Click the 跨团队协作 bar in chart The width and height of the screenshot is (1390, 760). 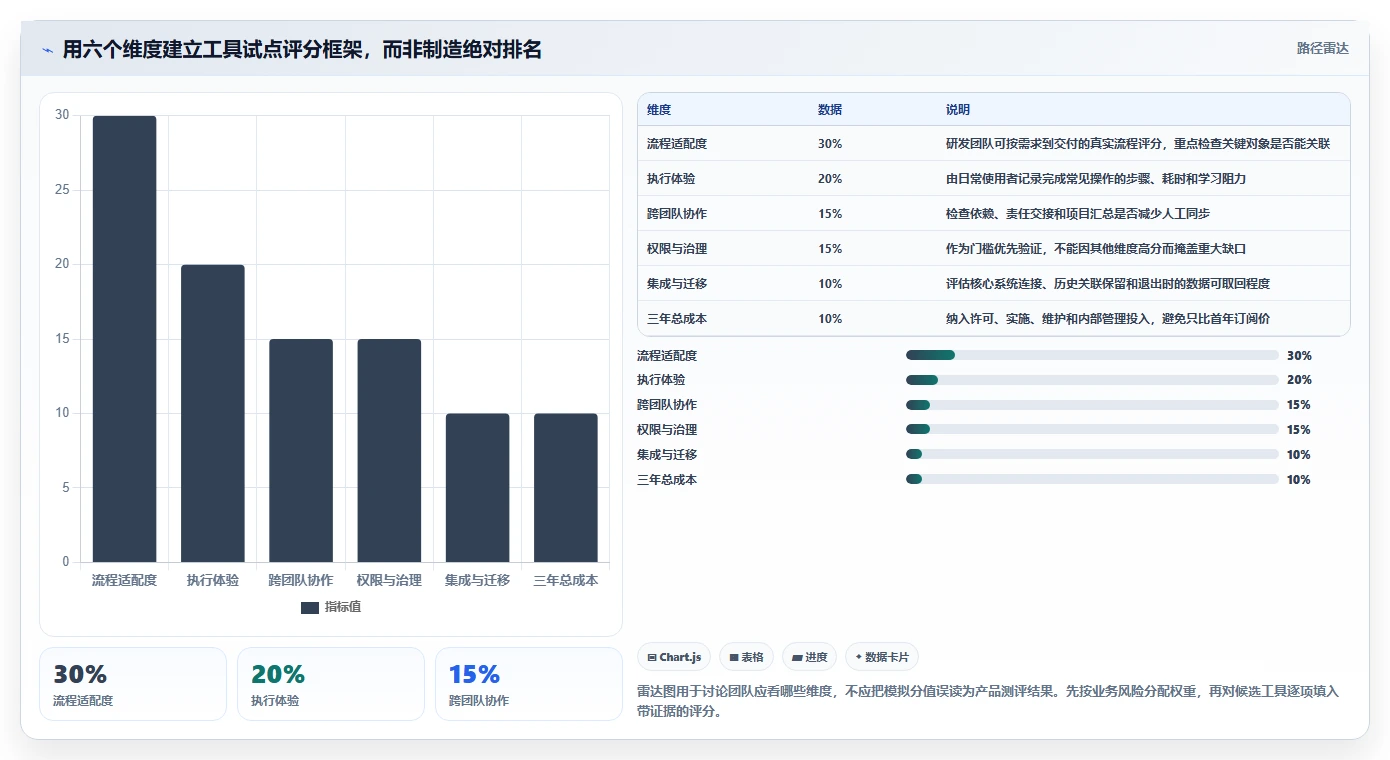301,450
